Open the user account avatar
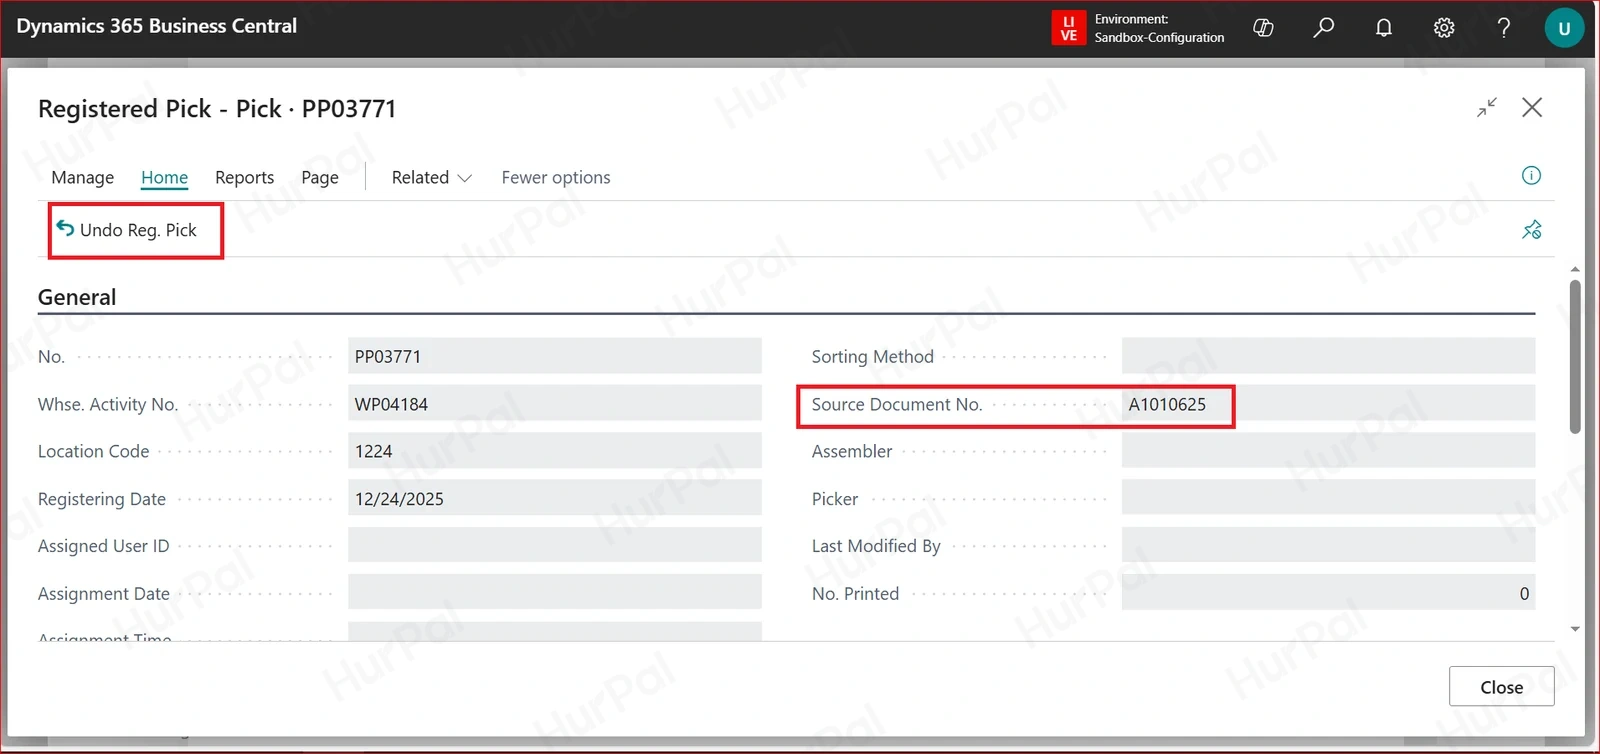Viewport: 1600px width, 754px height. tap(1565, 28)
